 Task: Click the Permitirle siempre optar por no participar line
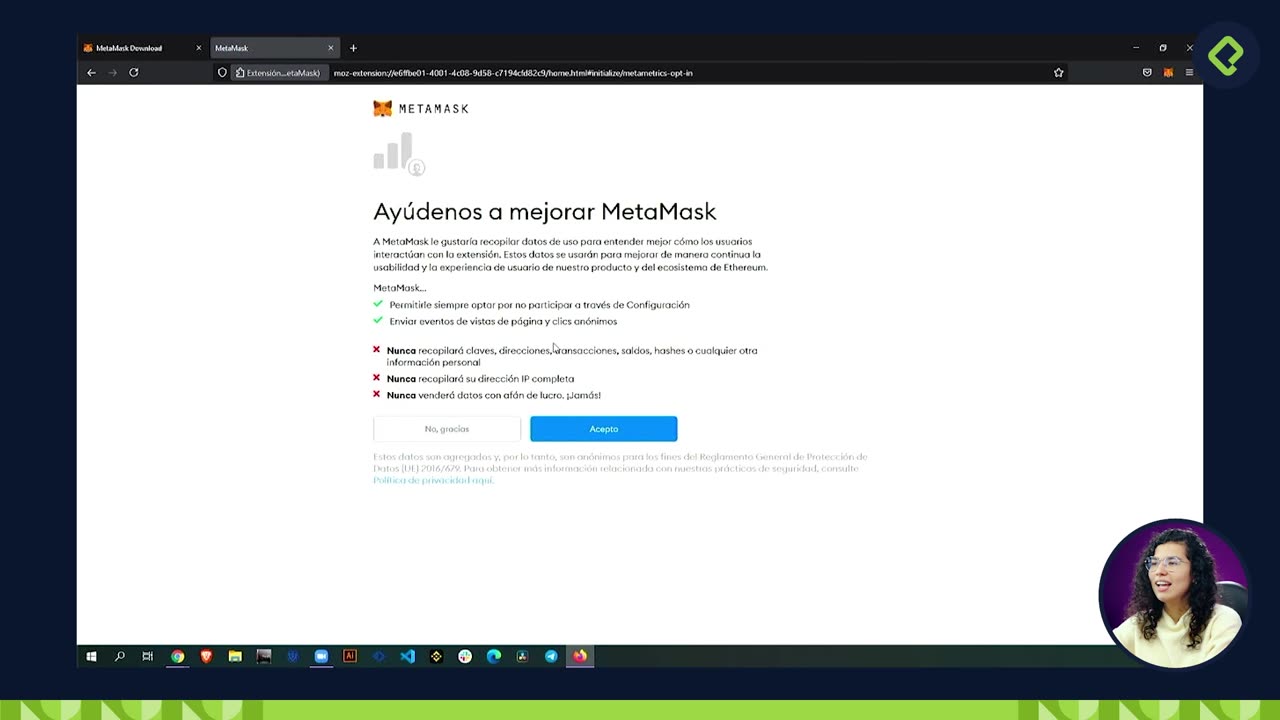click(539, 305)
